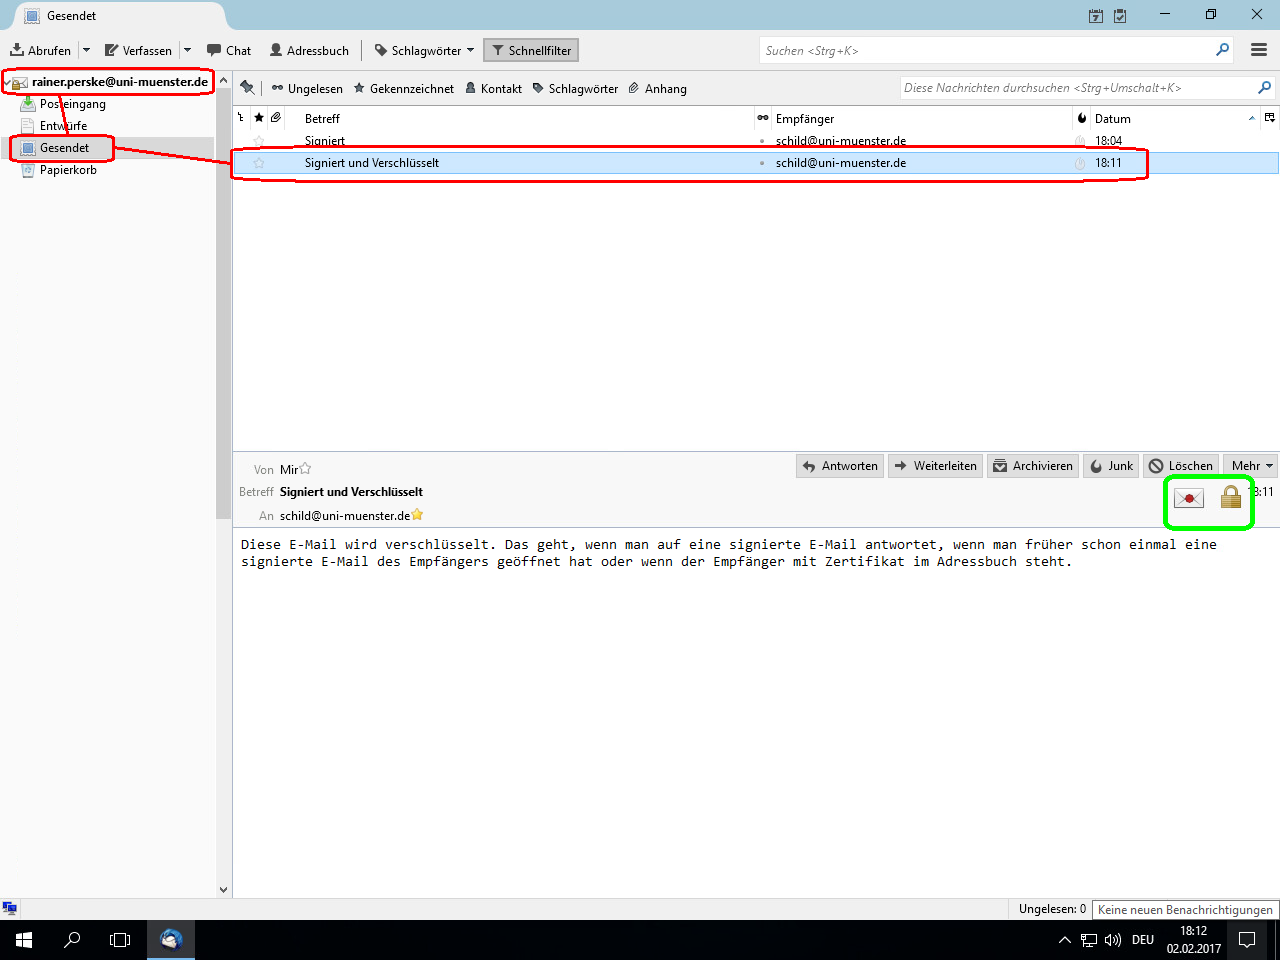
Task: Click Thunderbird icon in Windows taskbar
Action: [x=171, y=940]
